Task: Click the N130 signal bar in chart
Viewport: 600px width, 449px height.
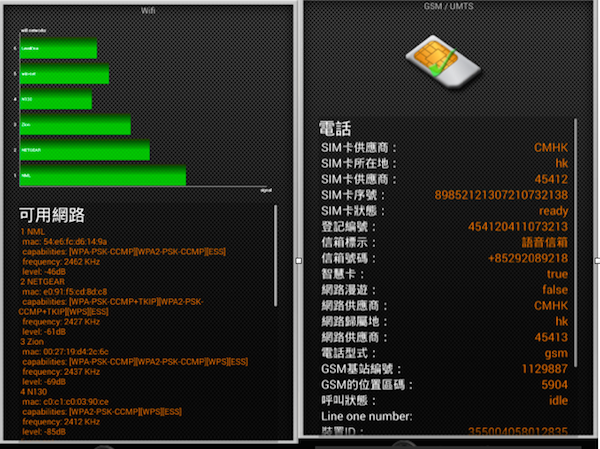Action: [x=55, y=99]
